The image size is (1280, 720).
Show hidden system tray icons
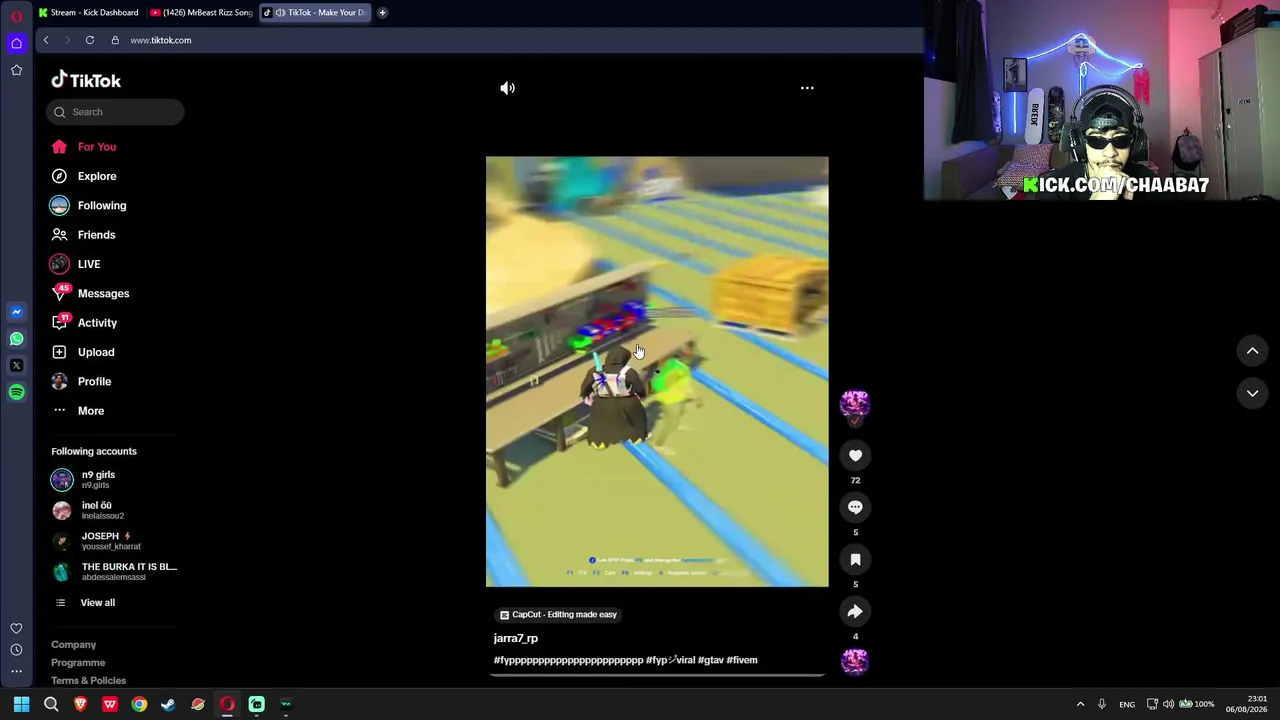pos(1080,704)
